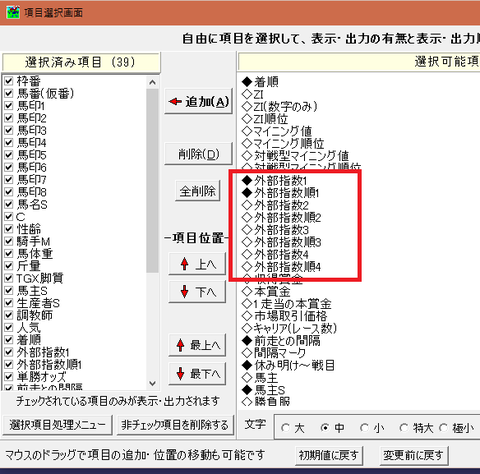The image size is (480, 474).
Task: Toggle the 馬体重 checkbox
Action: [x=9, y=254]
